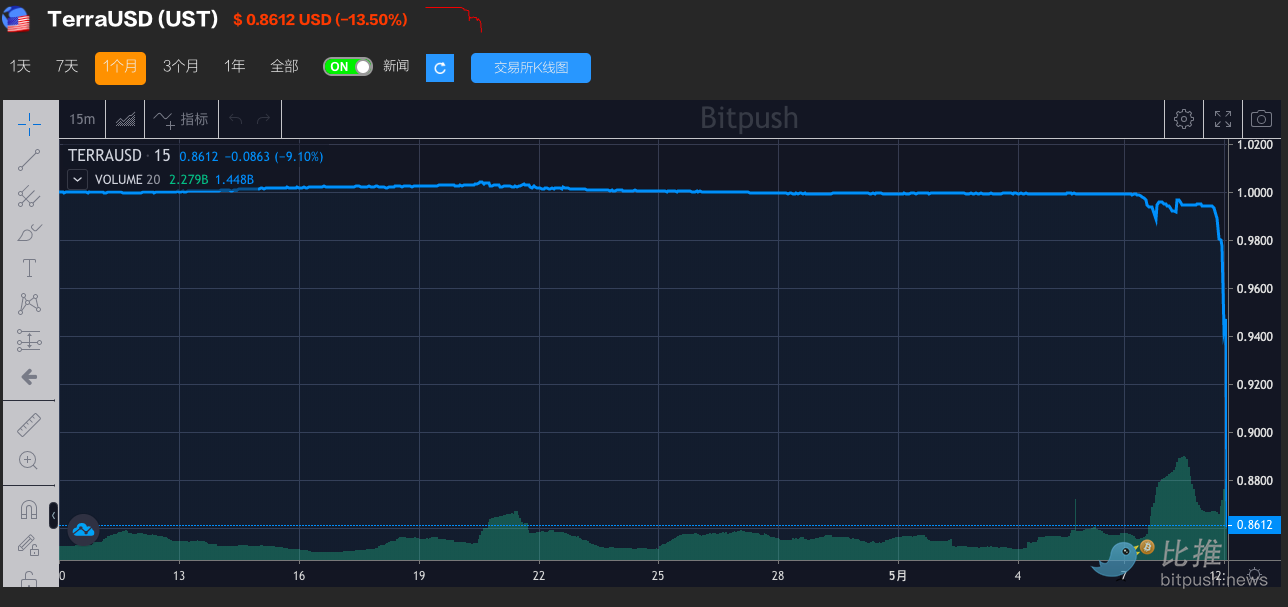Toggle the magnet mode icon
The image size is (1288, 607).
coord(29,510)
